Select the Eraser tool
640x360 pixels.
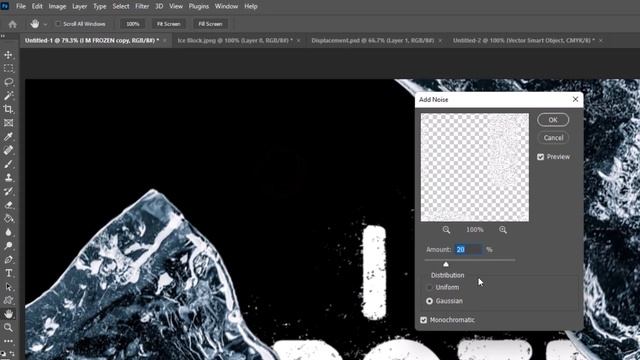(8, 205)
